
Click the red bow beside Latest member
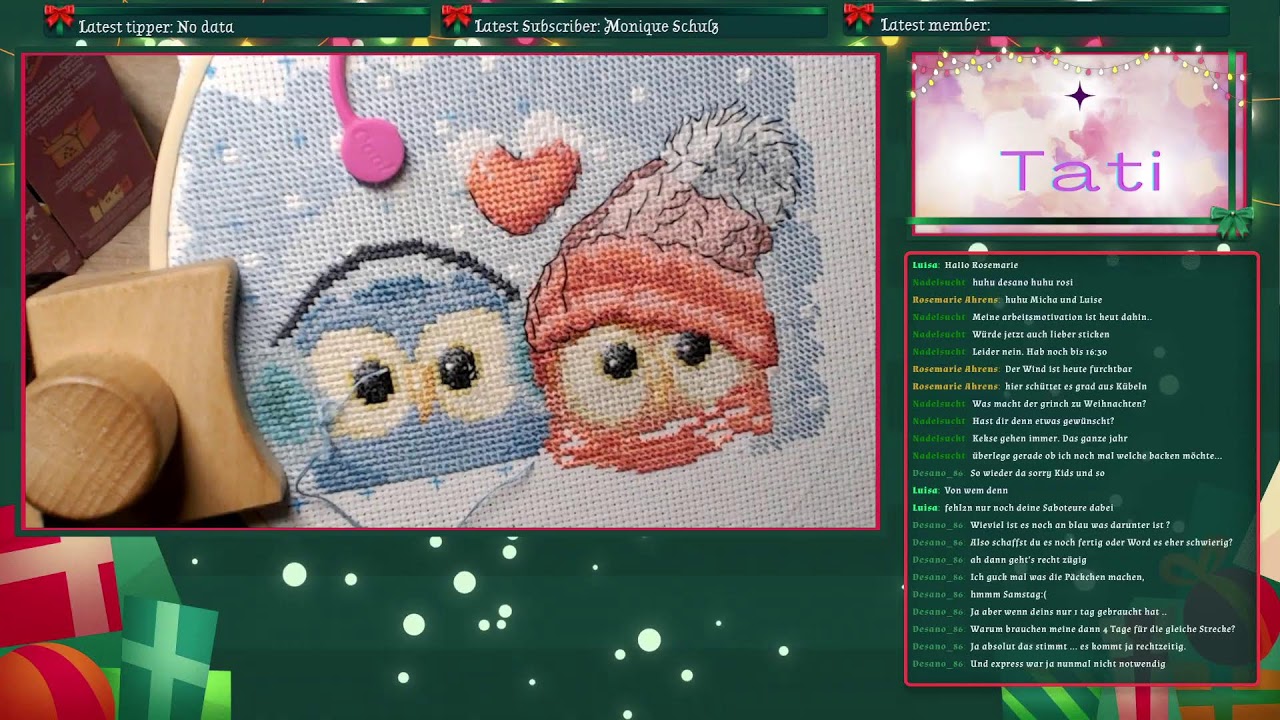[x=858, y=17]
